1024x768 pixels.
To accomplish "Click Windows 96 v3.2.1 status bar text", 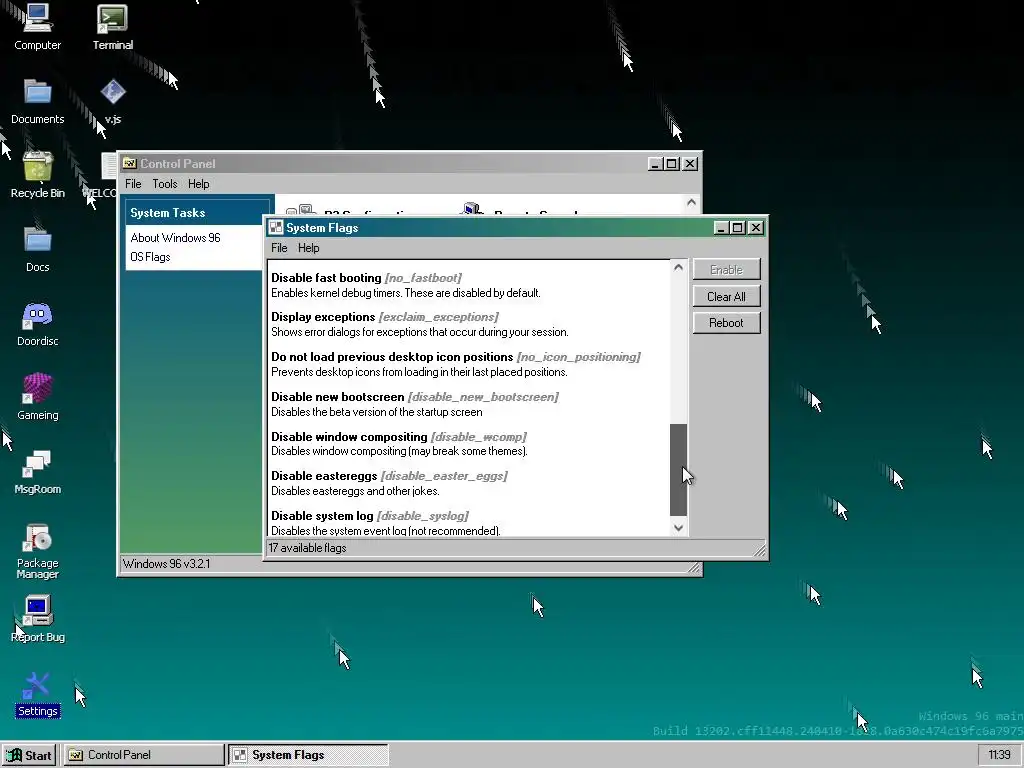I will pyautogui.click(x=167, y=564).
